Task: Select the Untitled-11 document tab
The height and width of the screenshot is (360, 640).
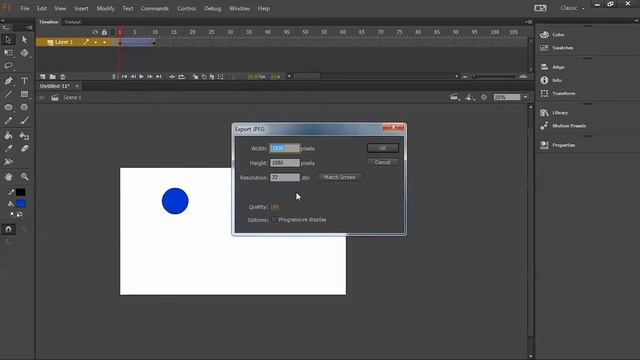Action: click(55, 86)
